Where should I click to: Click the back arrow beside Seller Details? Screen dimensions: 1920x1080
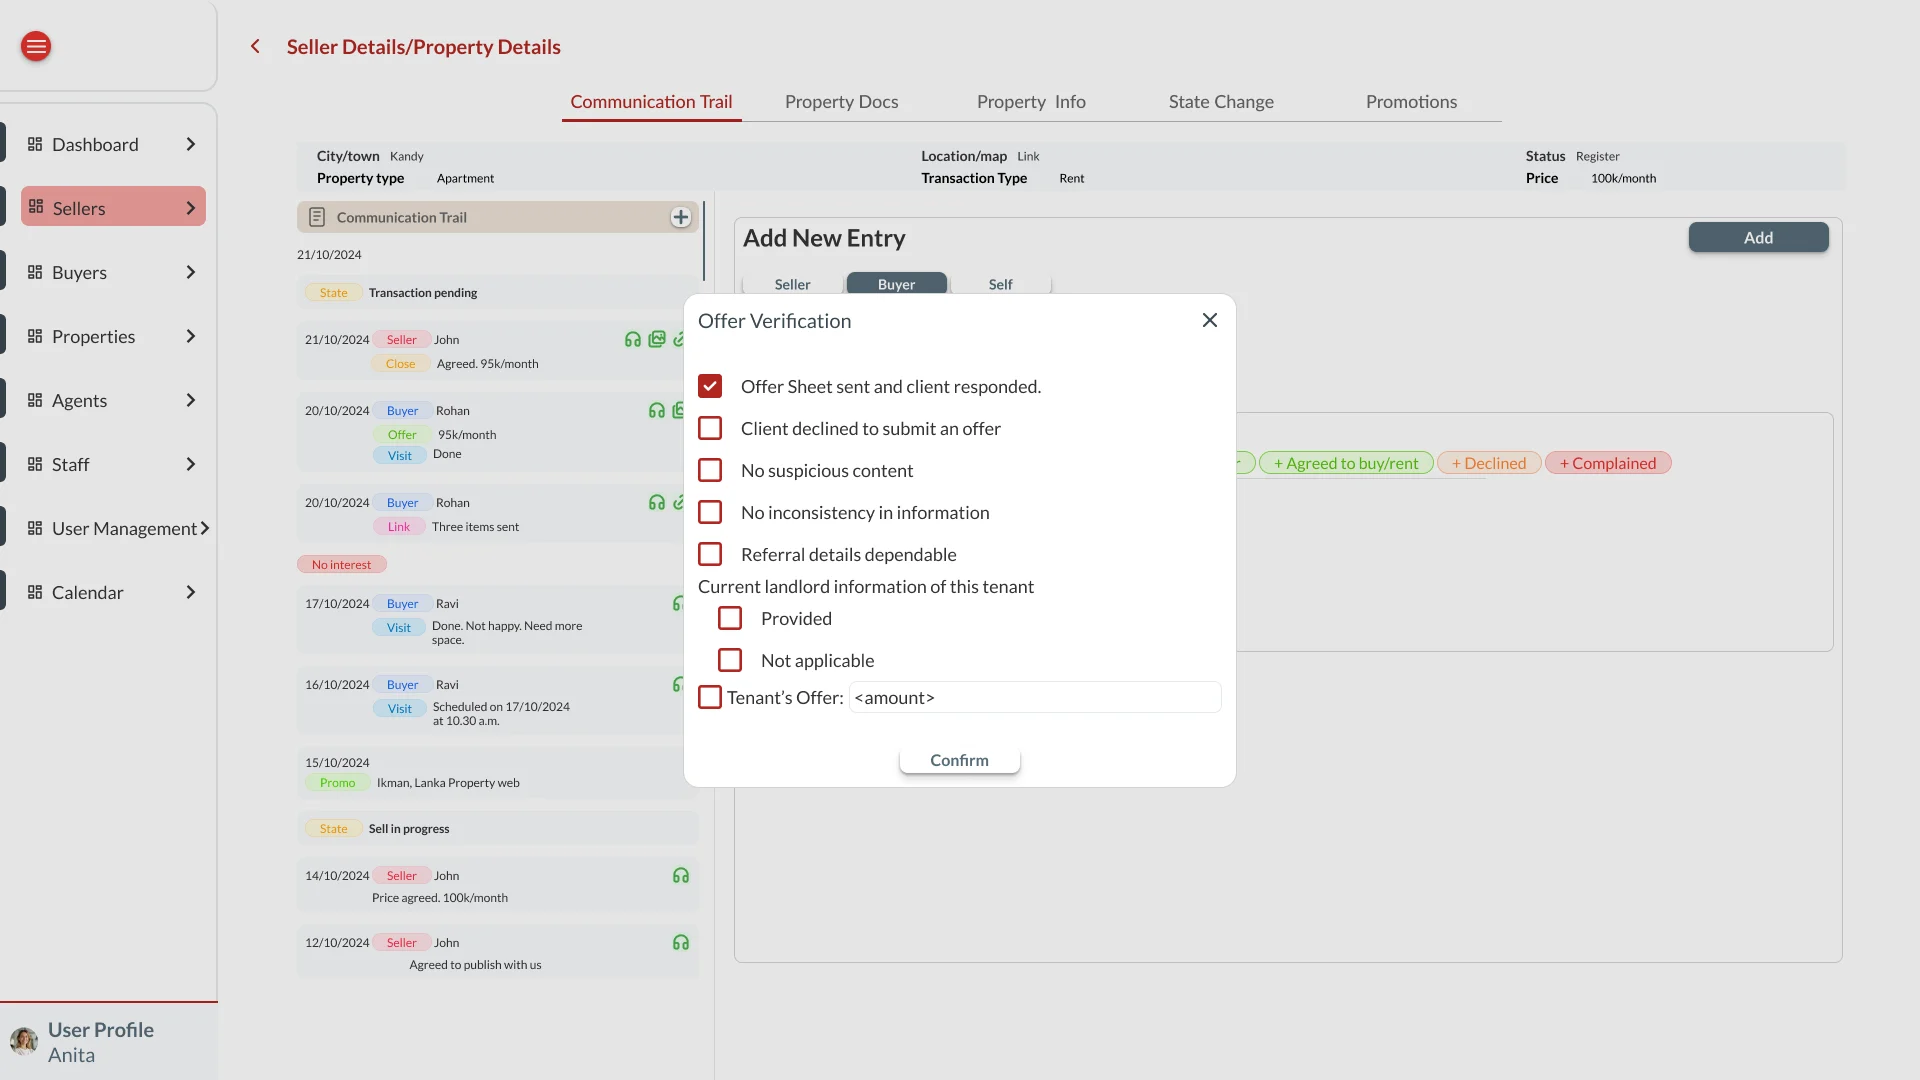click(255, 47)
